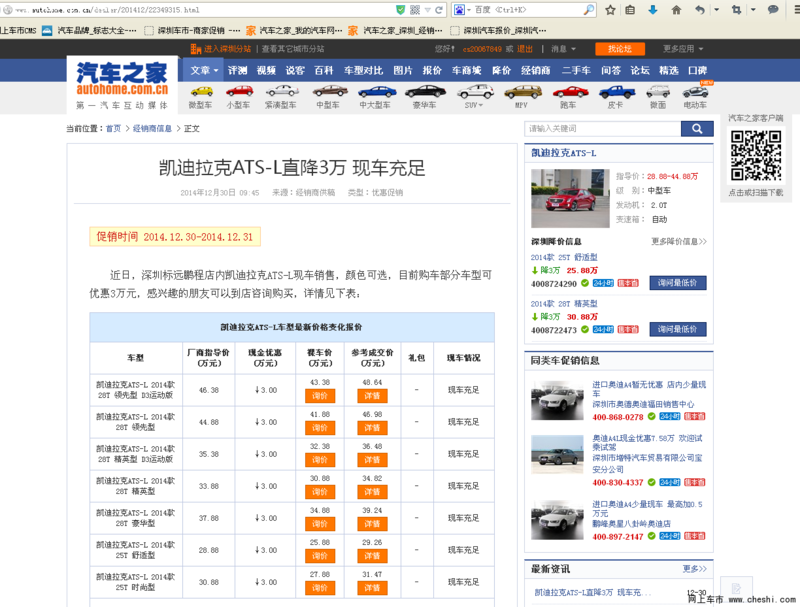This screenshot has width=800, height=607.
Task: Select the red 小型车 car icon
Action: (239, 91)
